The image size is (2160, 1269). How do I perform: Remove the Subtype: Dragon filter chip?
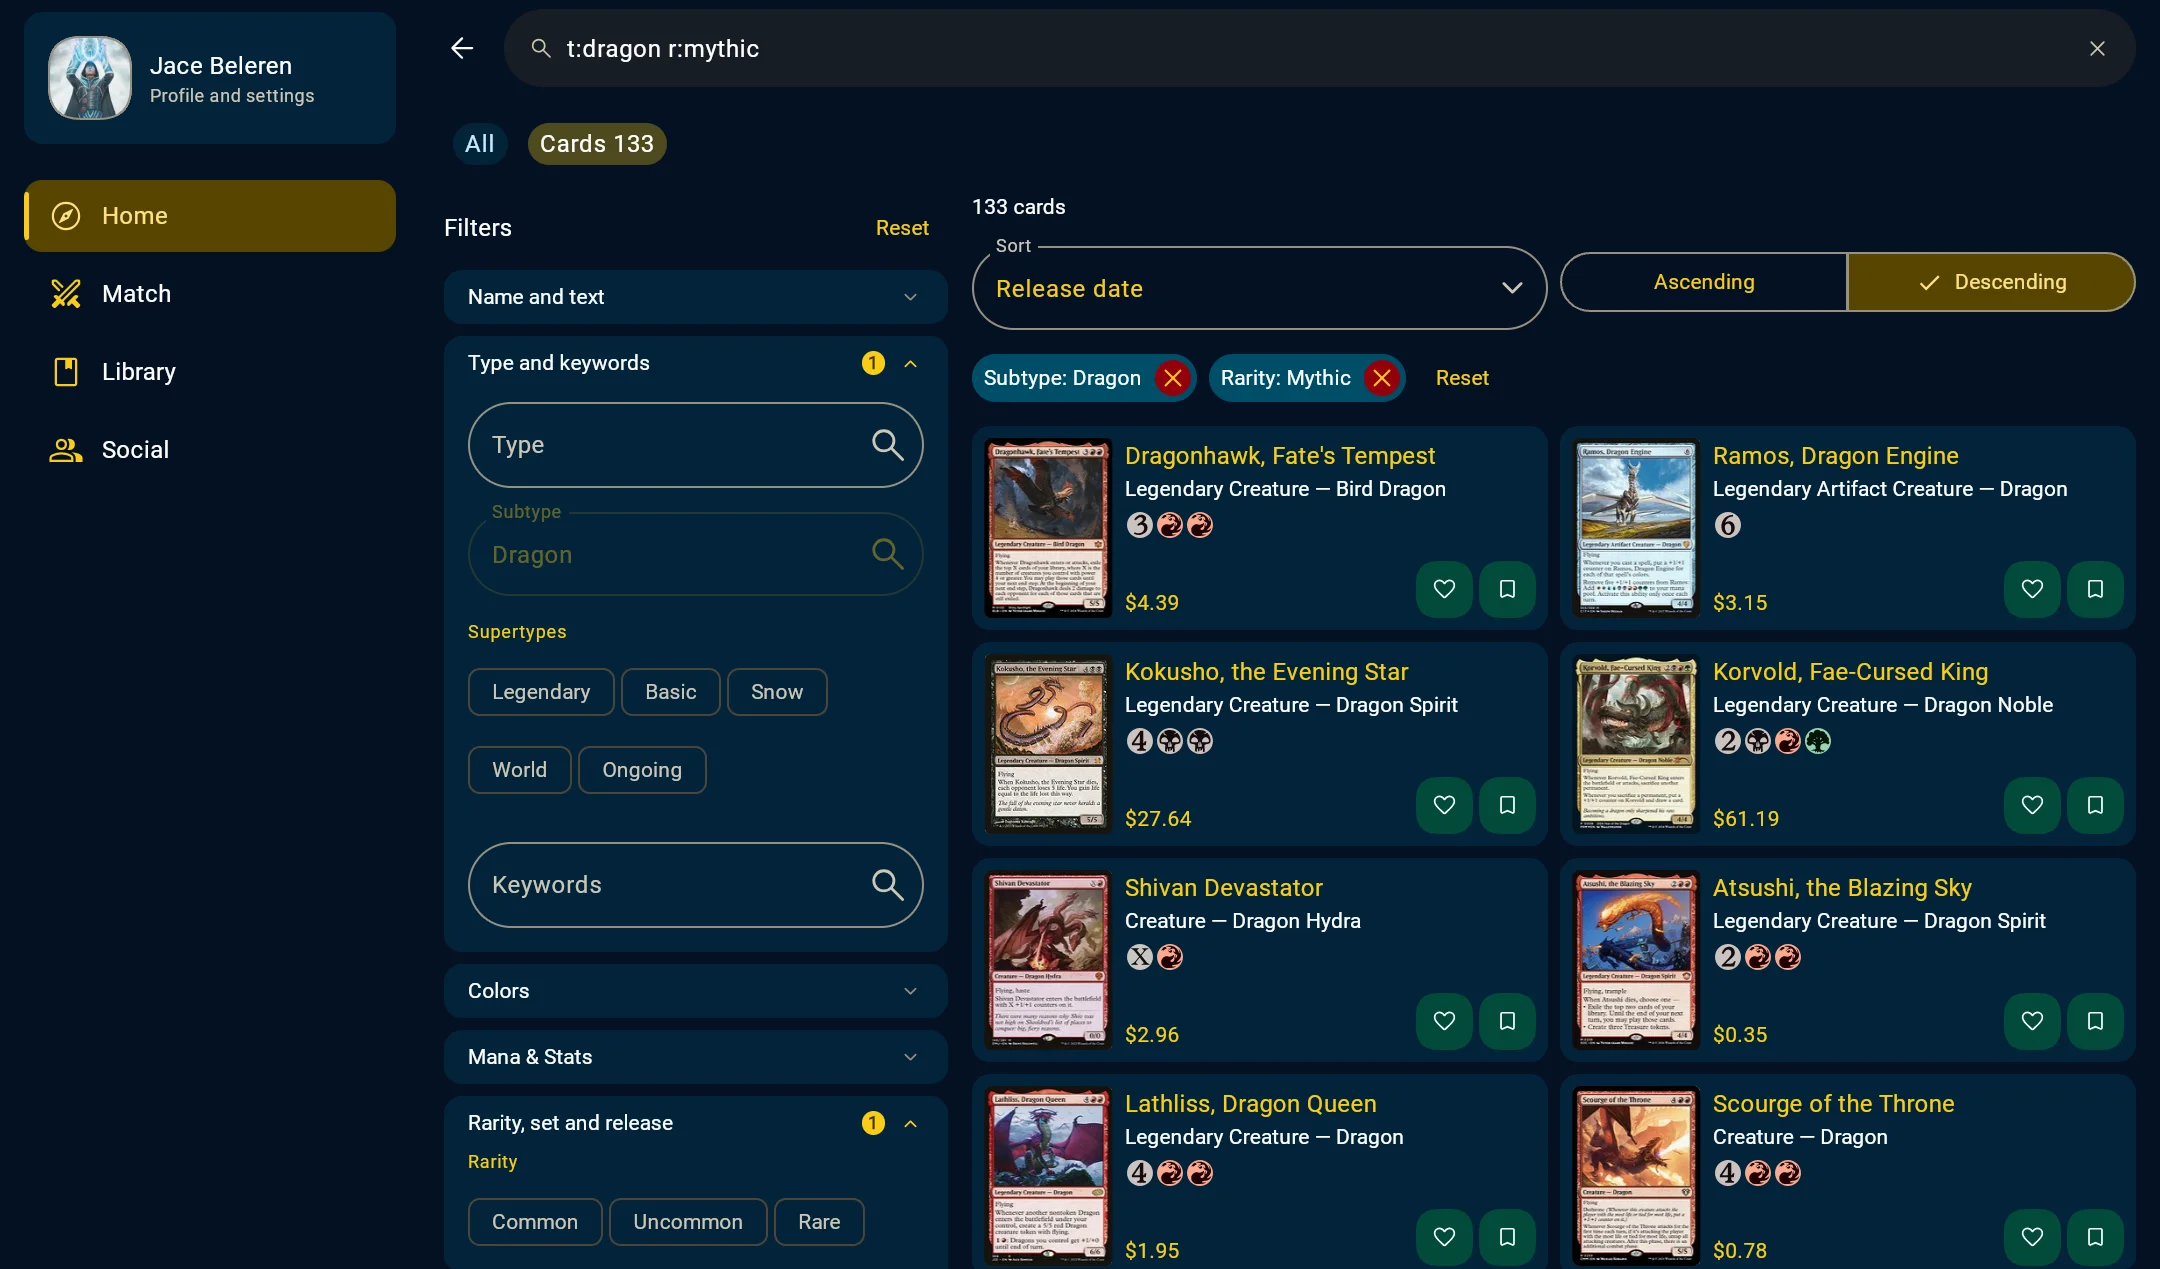click(1172, 378)
